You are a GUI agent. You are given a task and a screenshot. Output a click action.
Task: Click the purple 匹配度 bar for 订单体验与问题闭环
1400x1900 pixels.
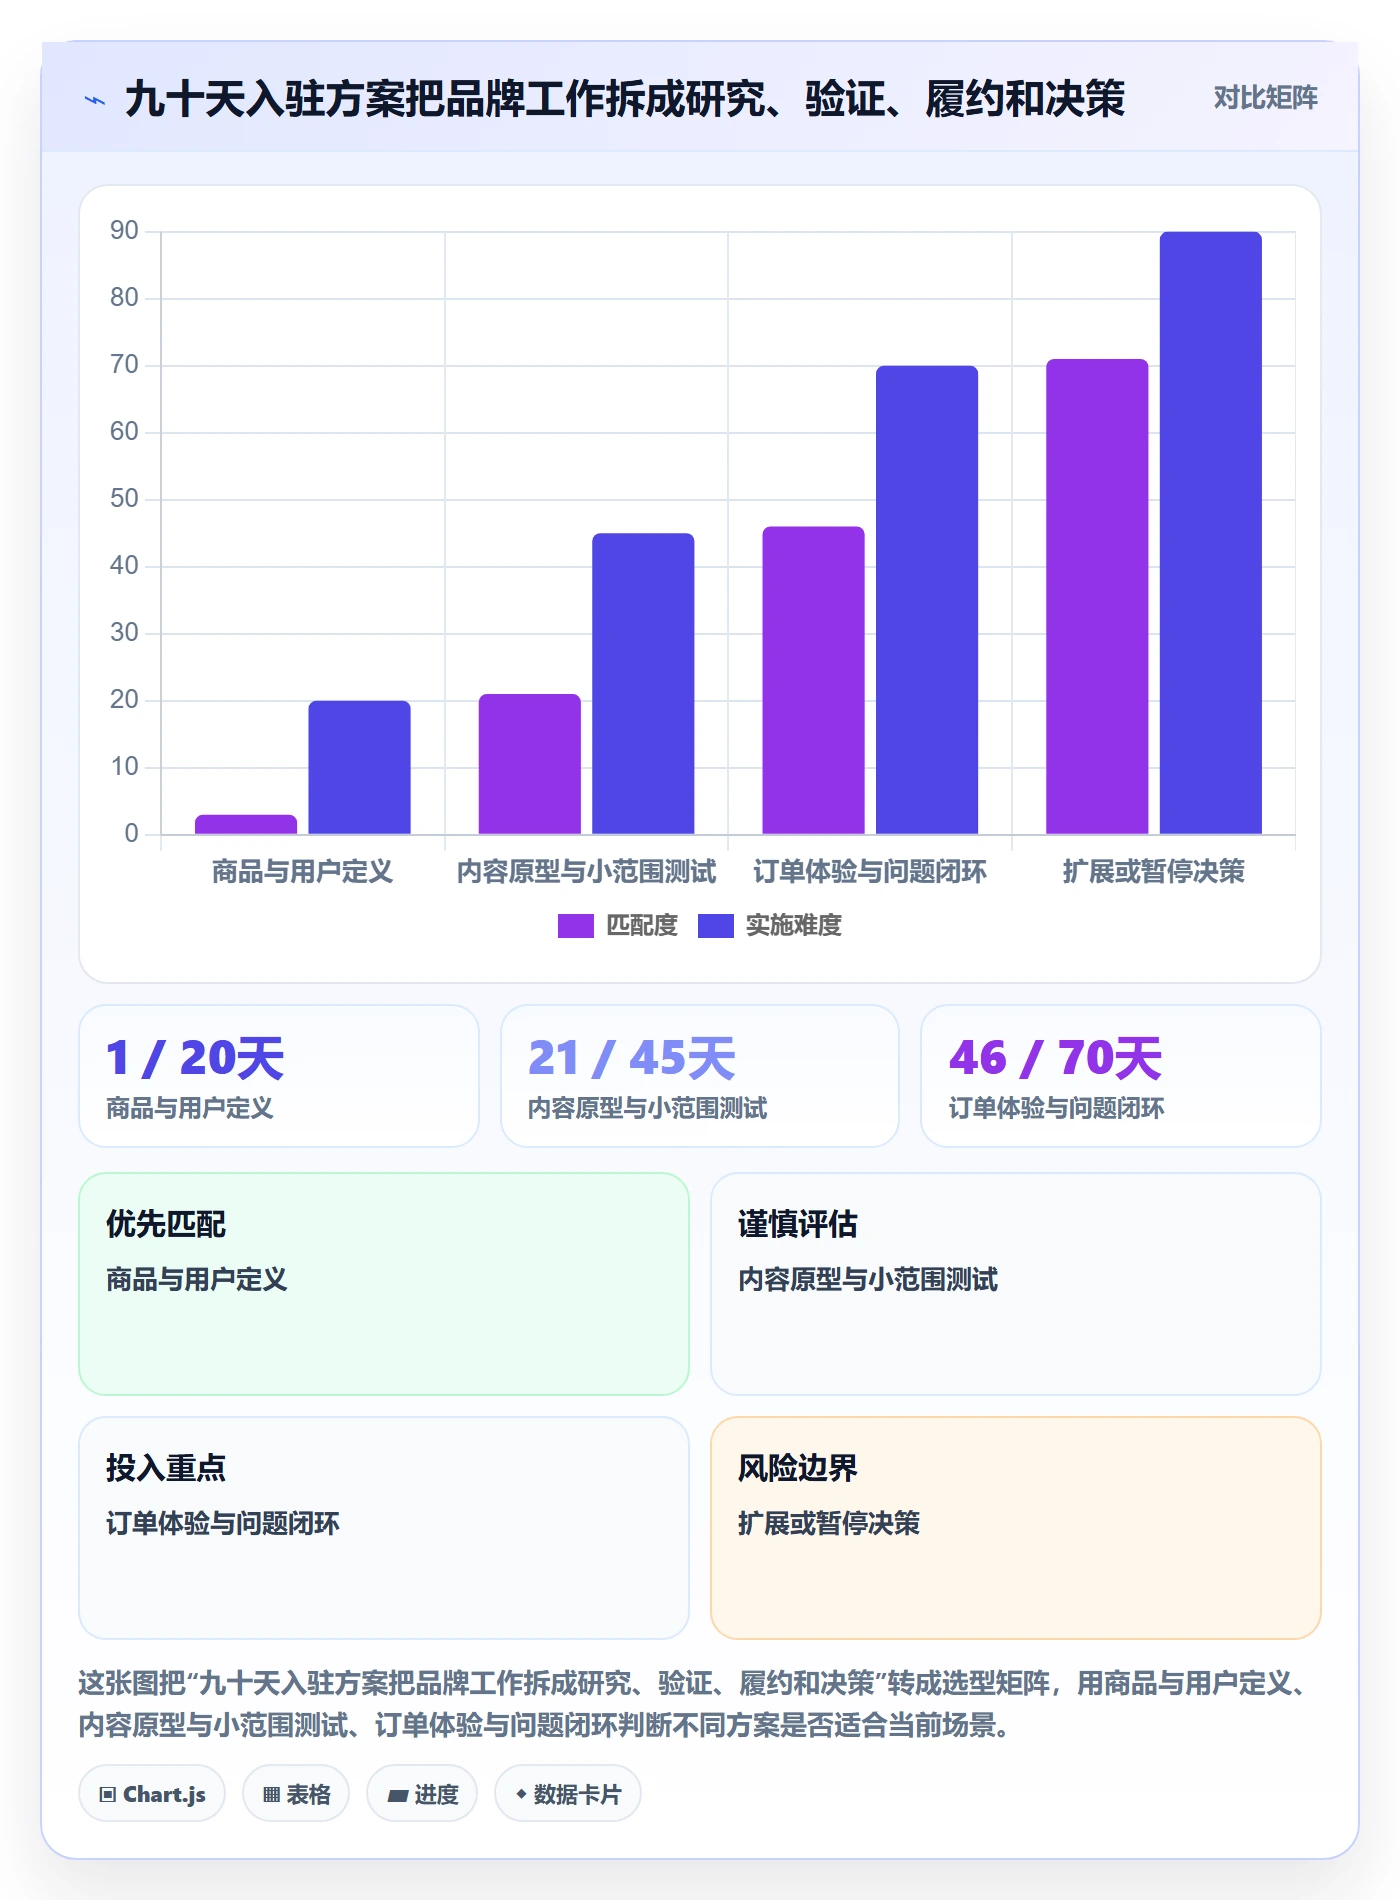[x=813, y=680]
